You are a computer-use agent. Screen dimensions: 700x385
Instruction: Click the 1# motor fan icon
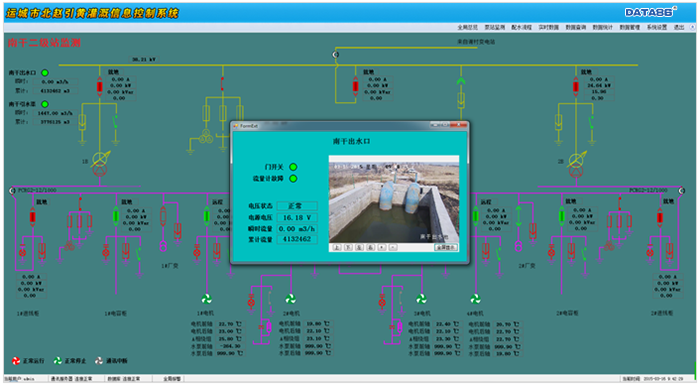(x=206, y=299)
